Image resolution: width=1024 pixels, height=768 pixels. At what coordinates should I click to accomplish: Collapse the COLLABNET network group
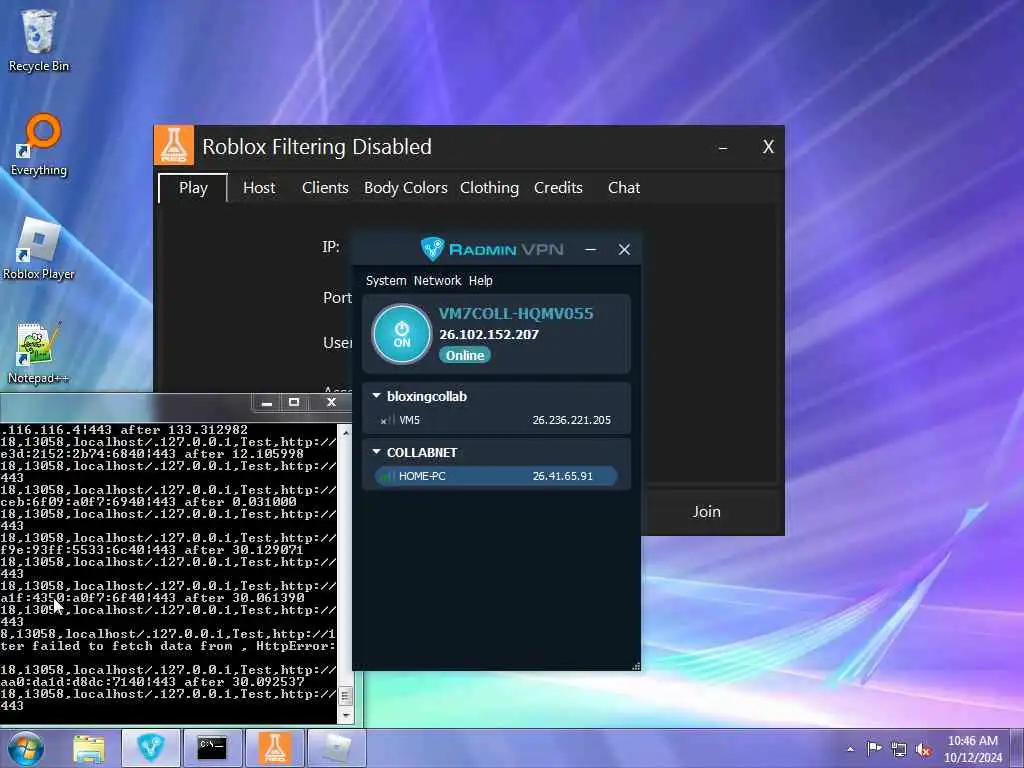(376, 452)
